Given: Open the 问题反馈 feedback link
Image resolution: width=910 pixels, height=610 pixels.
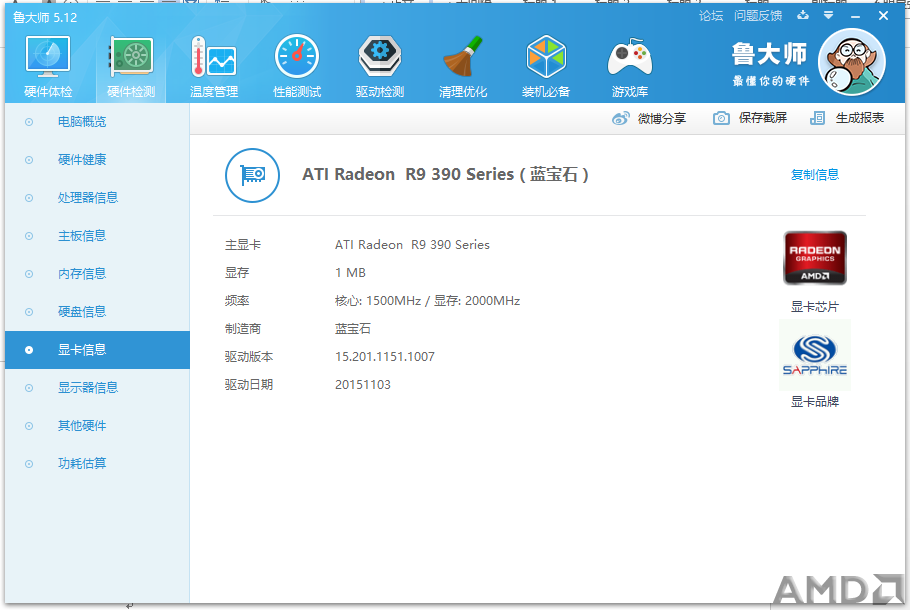Looking at the screenshot, I should pyautogui.click(x=758, y=16).
